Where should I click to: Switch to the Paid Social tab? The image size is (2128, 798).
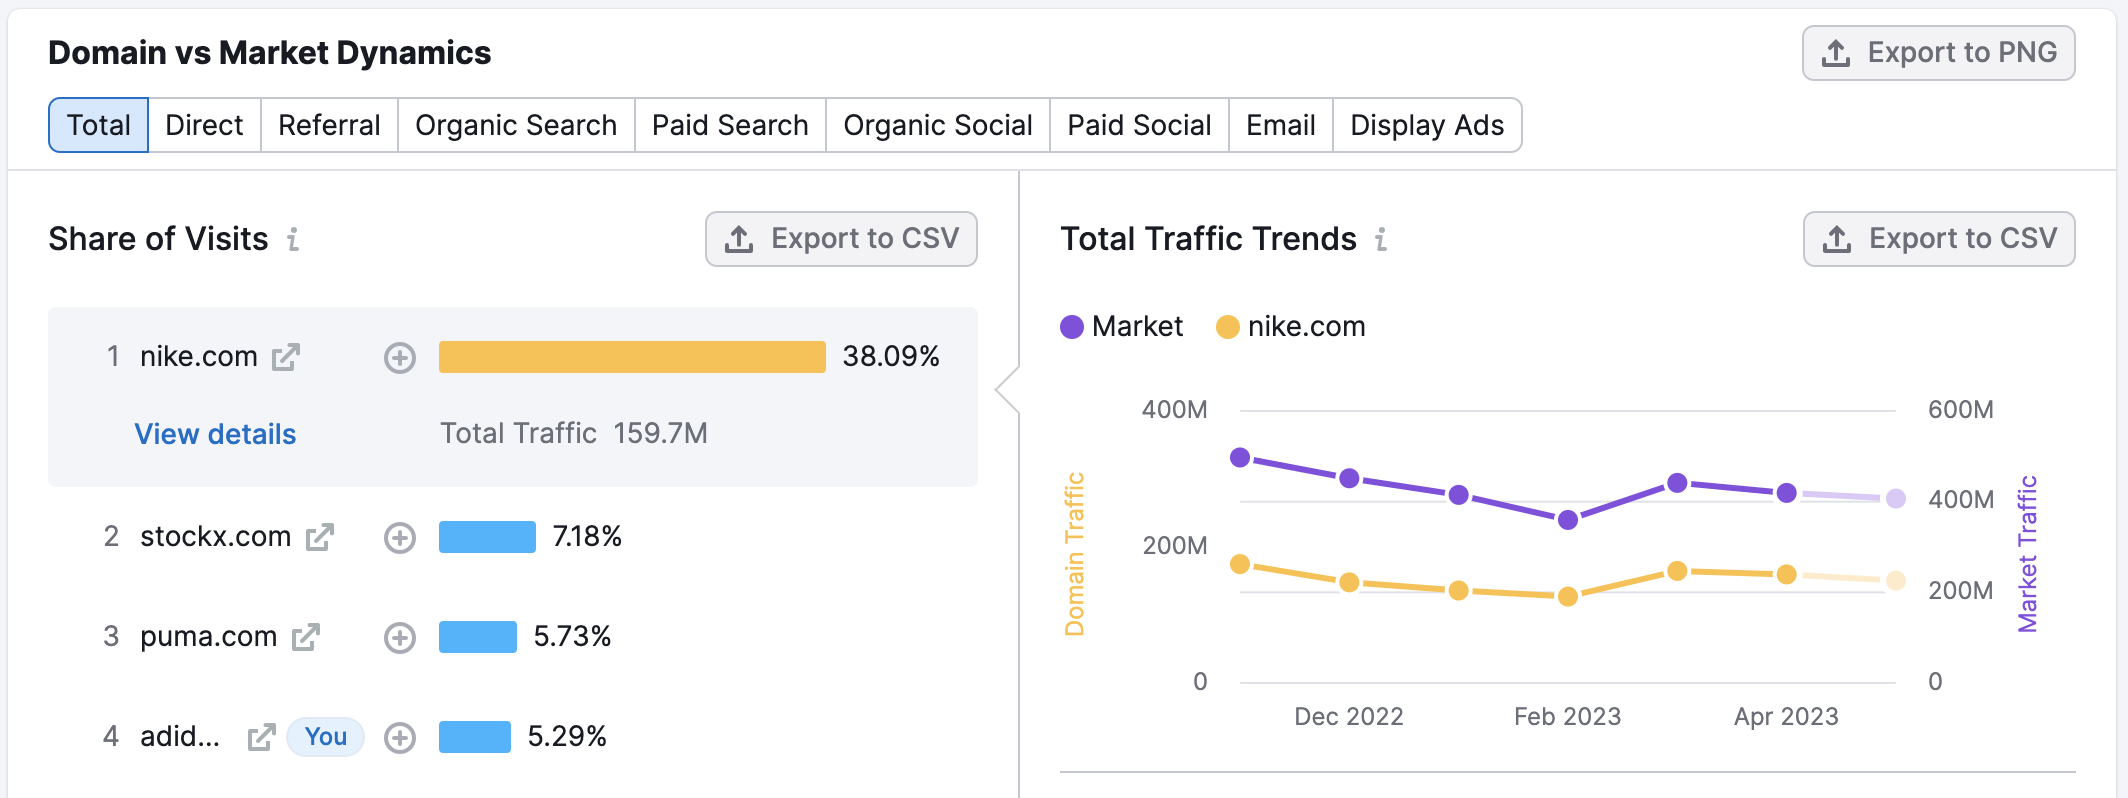[x=1139, y=125]
